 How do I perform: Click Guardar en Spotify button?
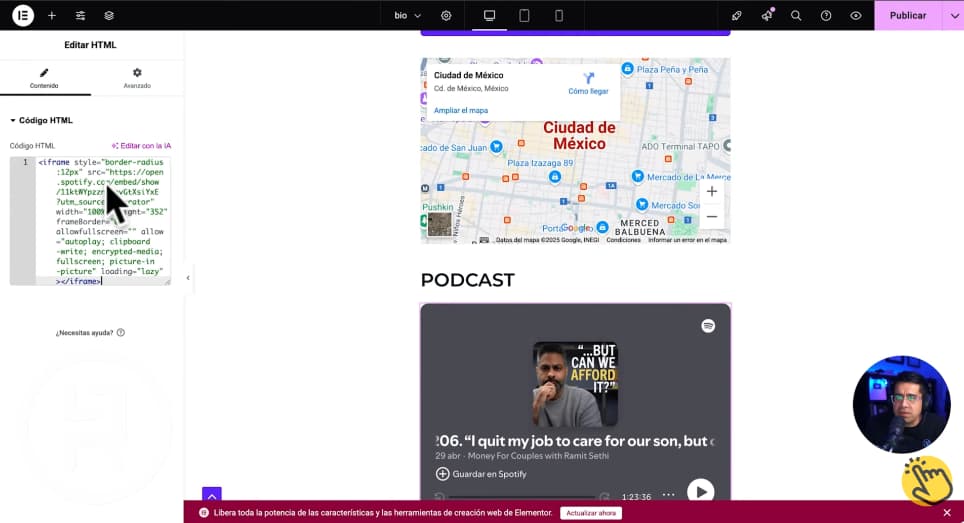tap(481, 474)
